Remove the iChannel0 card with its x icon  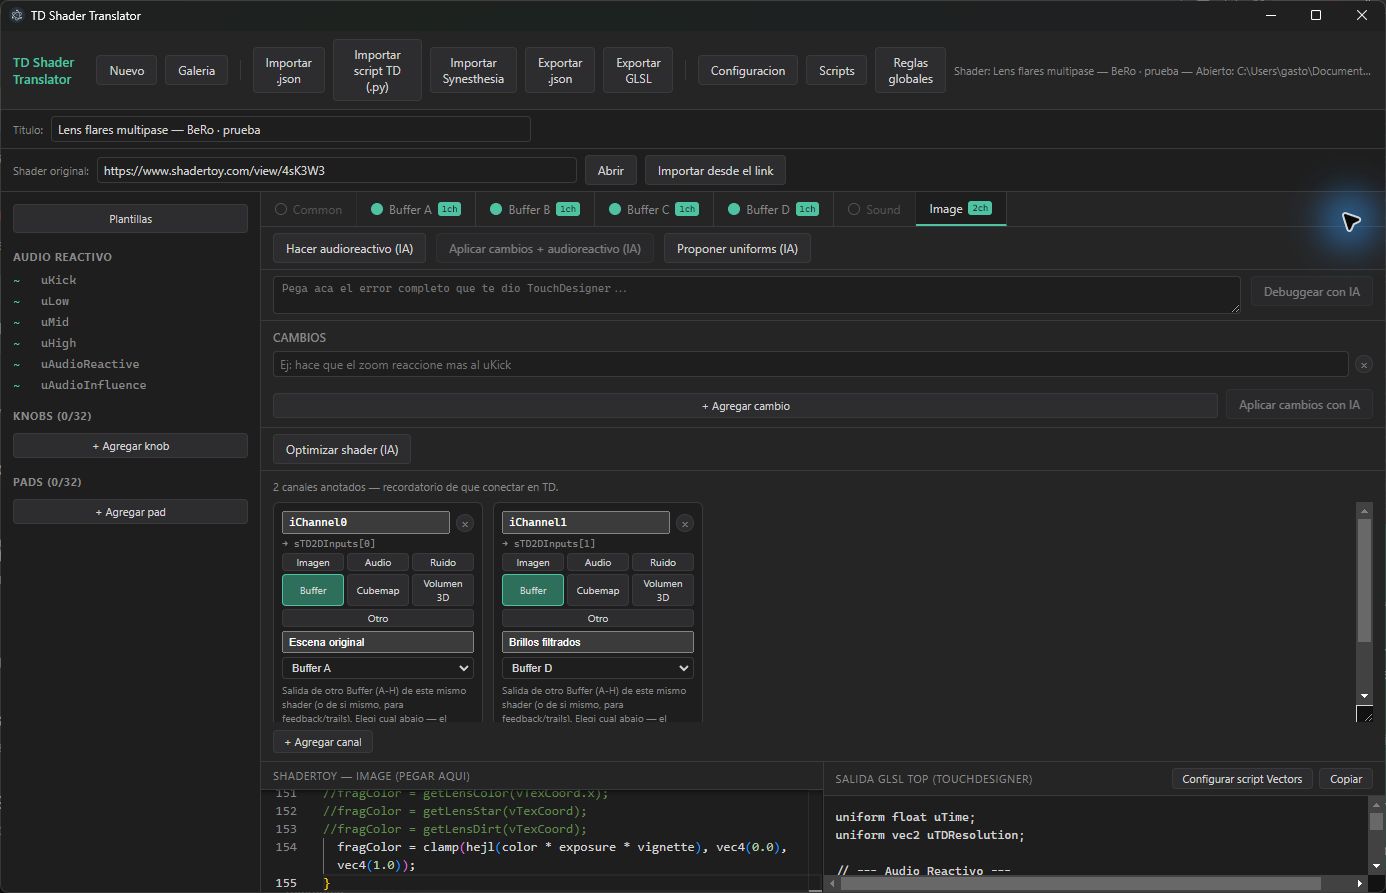pyautogui.click(x=465, y=523)
